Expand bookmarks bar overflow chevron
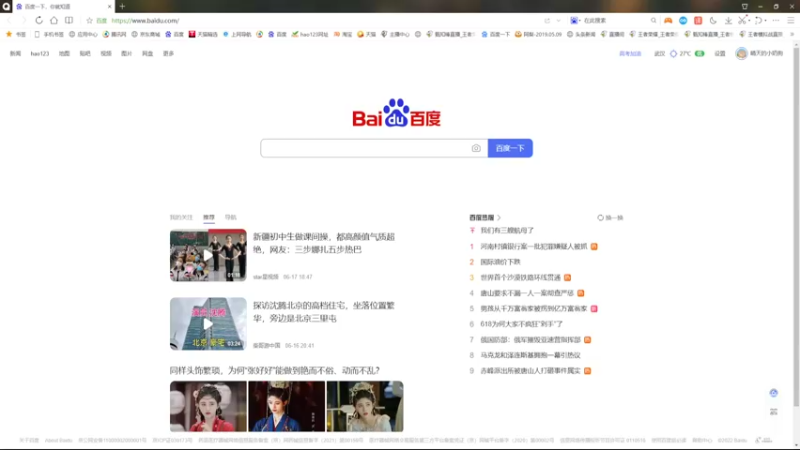 point(792,34)
